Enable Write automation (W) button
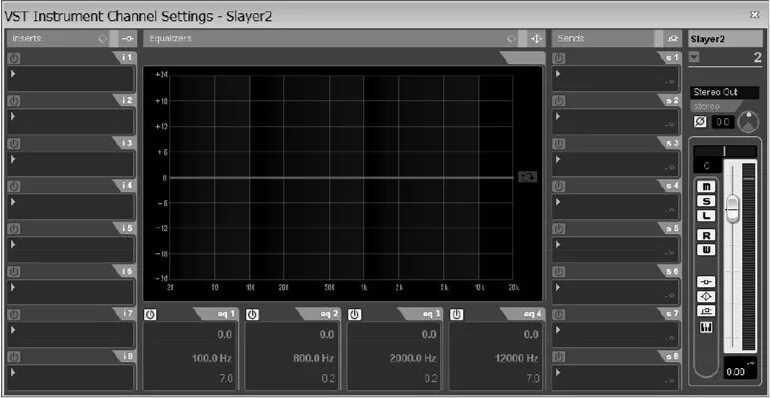The image size is (771, 398). coord(707,250)
